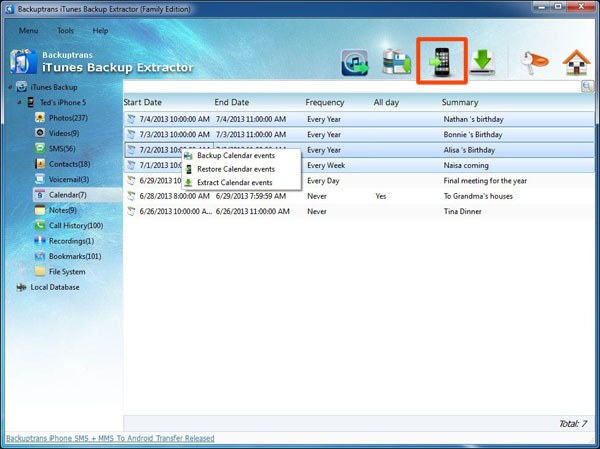Click the database export toolbar icon

[397, 62]
